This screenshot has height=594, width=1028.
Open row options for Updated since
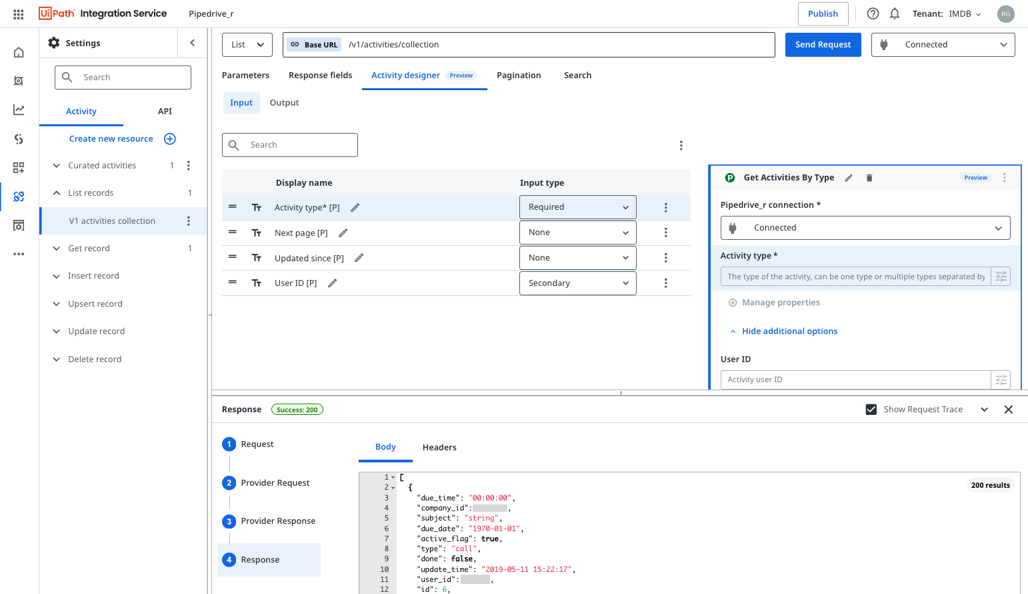(665, 258)
